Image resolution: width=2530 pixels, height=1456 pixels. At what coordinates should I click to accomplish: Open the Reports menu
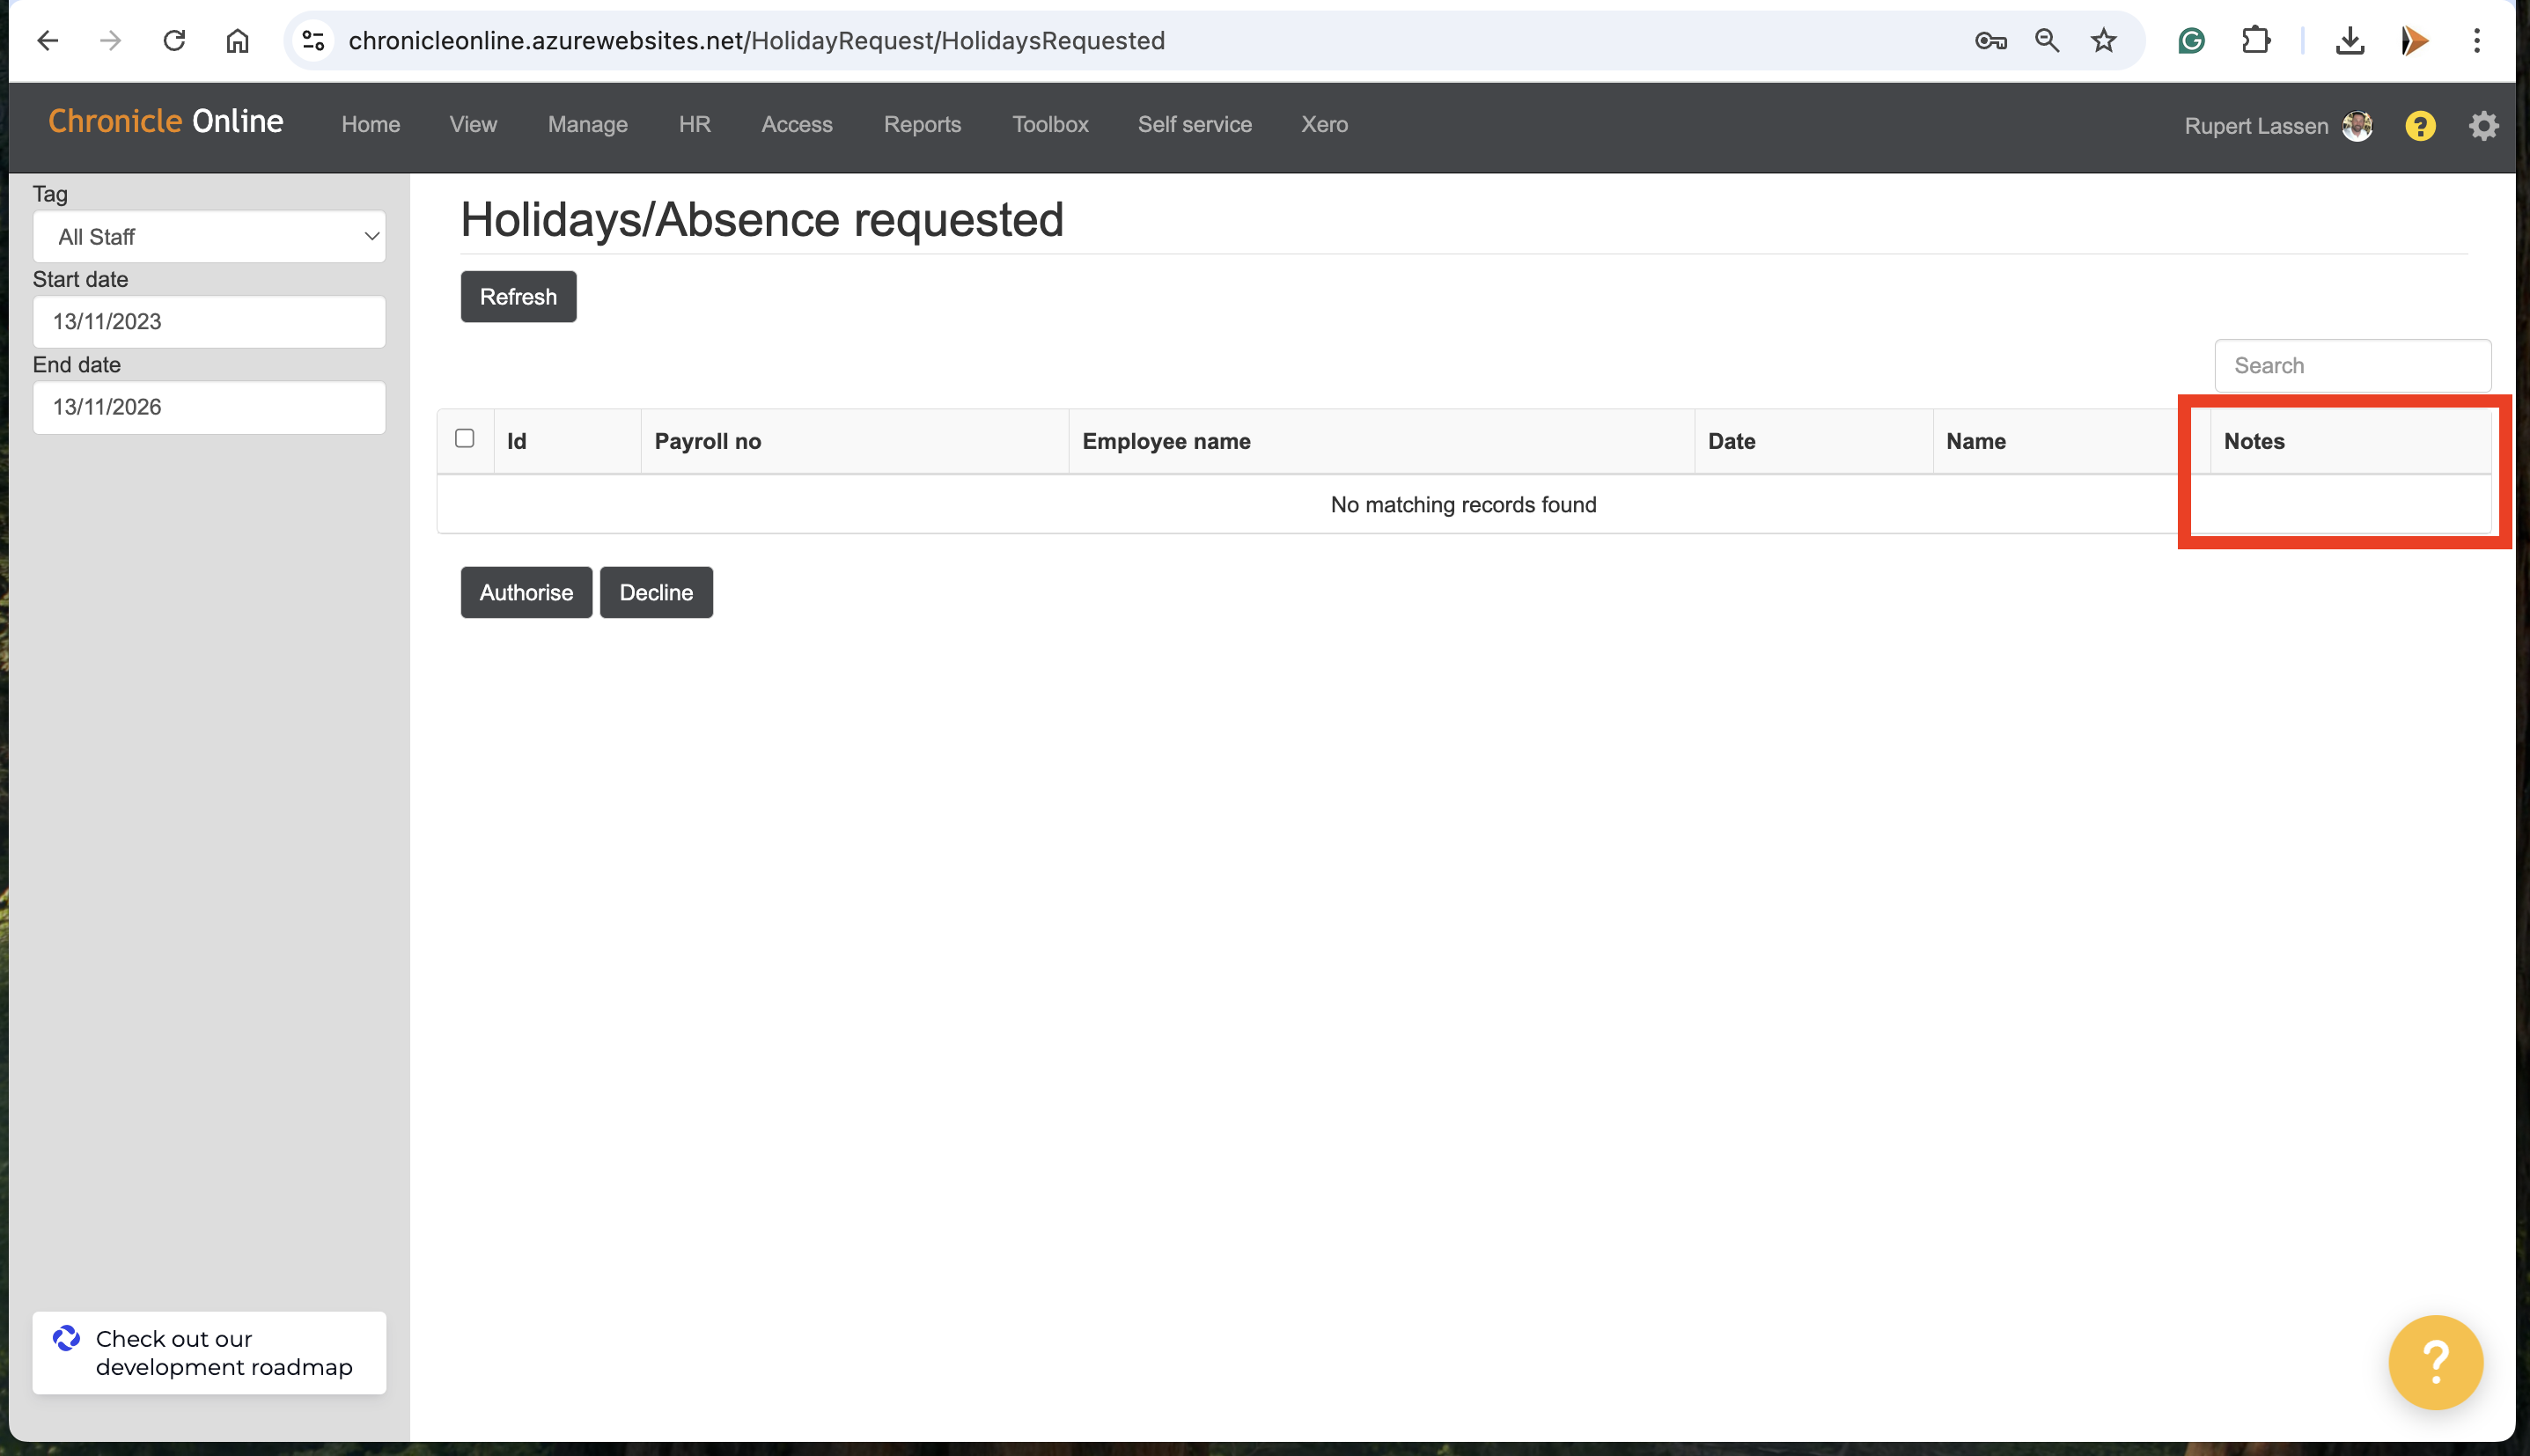coord(921,125)
